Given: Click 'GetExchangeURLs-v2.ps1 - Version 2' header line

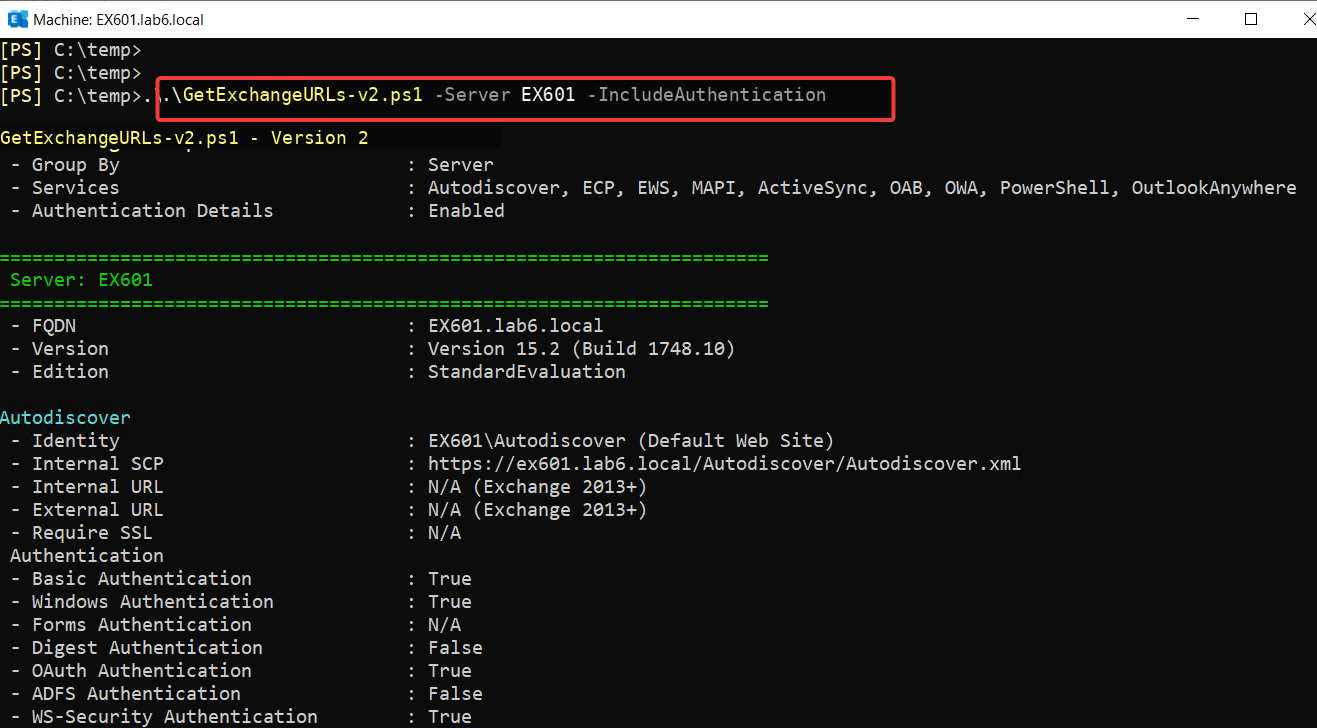Looking at the screenshot, I should tap(185, 138).
